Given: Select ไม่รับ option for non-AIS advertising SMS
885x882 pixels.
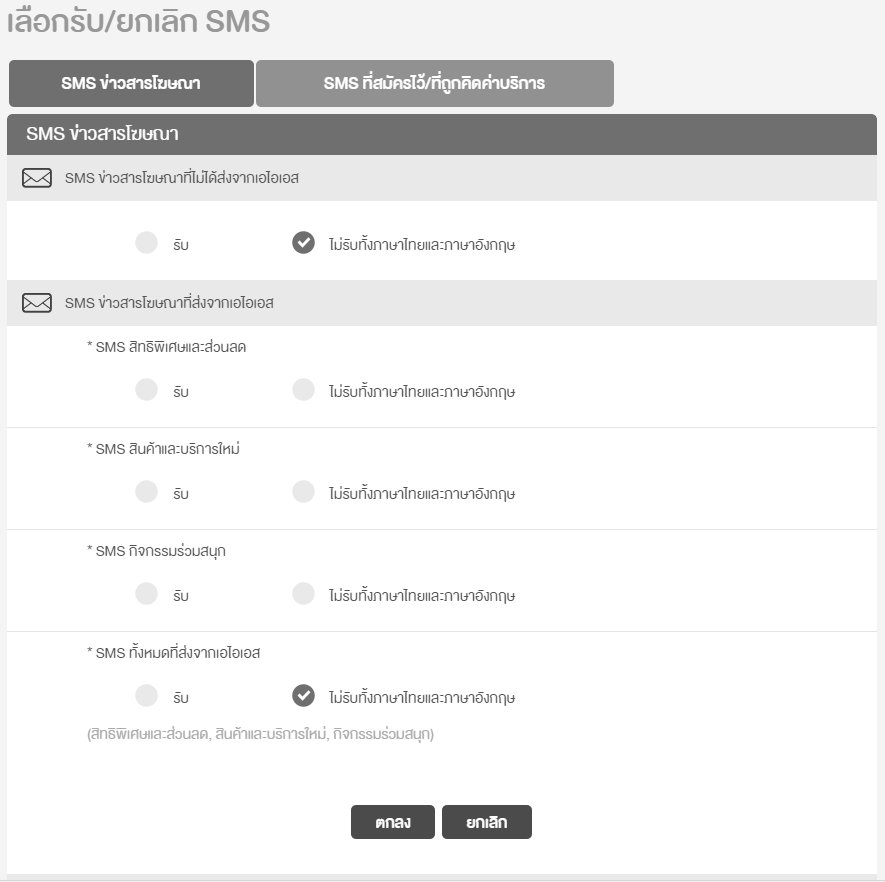Looking at the screenshot, I should (303, 243).
